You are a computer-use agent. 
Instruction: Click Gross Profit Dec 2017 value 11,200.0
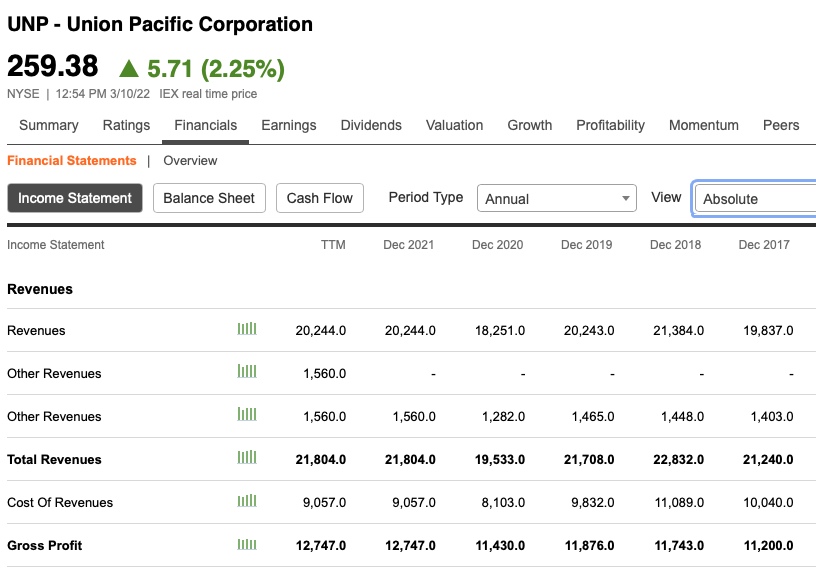point(769,546)
